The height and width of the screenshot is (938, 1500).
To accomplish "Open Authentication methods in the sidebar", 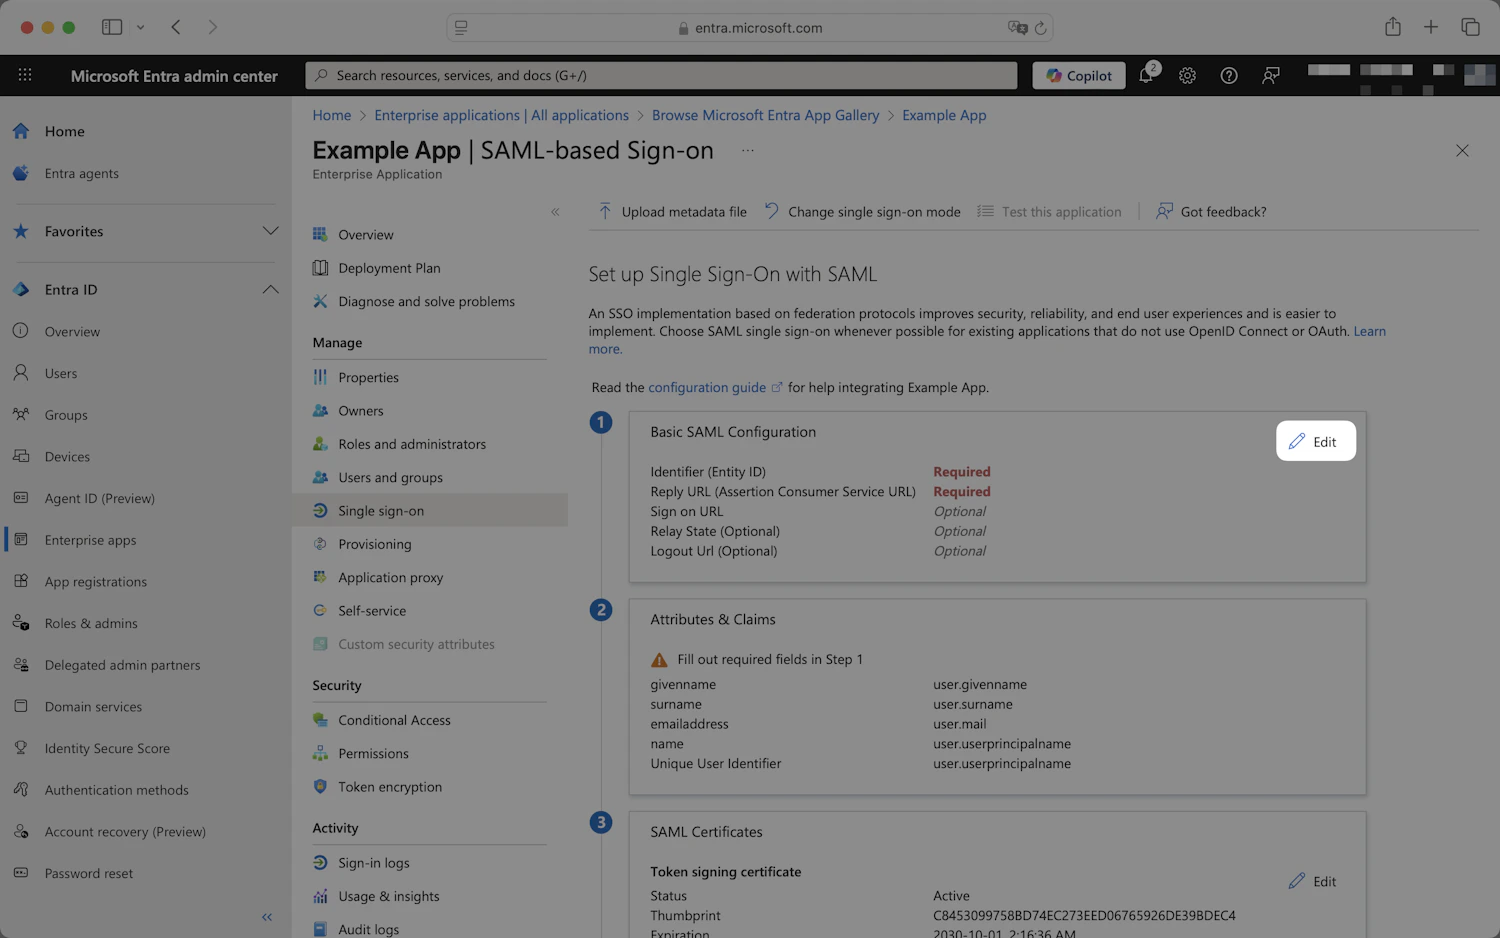I will click(x=116, y=790).
